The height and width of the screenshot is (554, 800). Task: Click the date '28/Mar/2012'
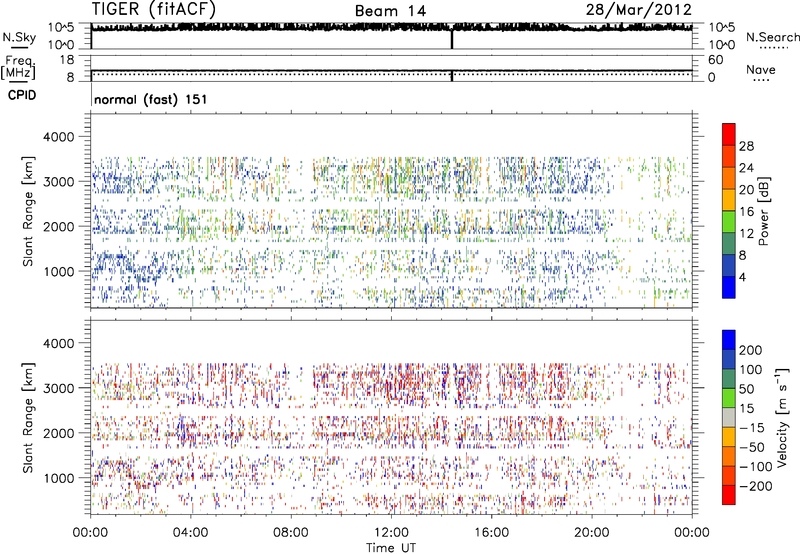(x=638, y=10)
